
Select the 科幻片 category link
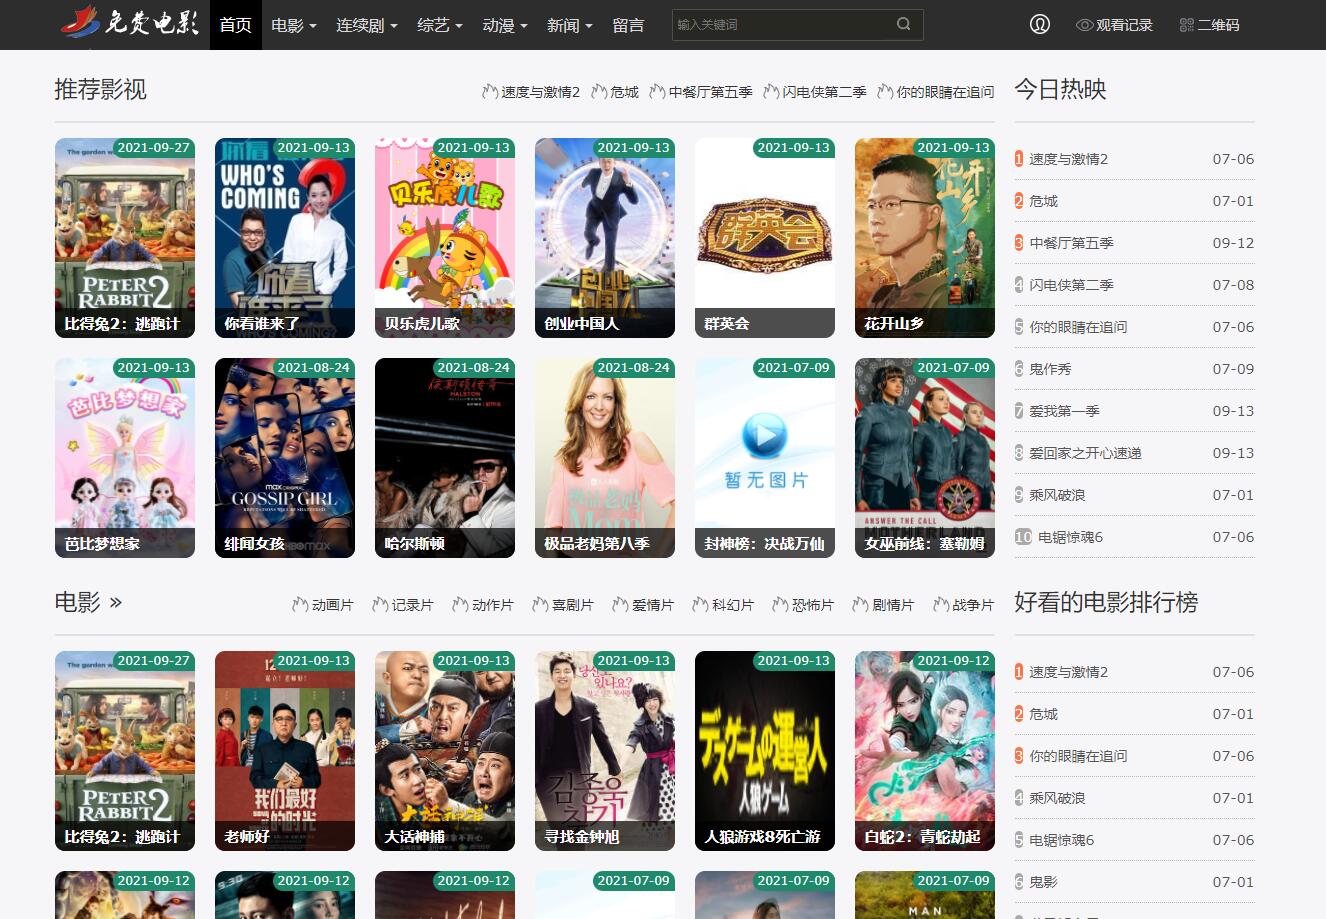[732, 605]
